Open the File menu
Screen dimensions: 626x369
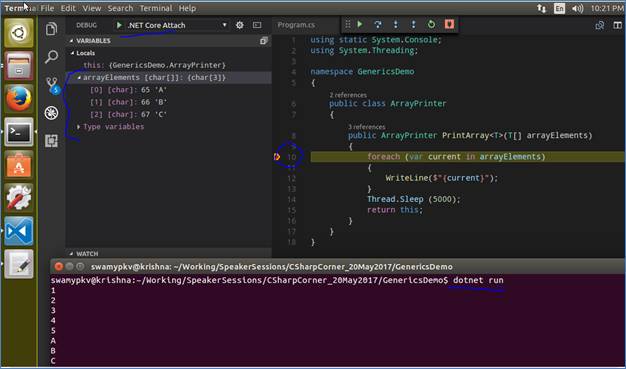pos(47,8)
